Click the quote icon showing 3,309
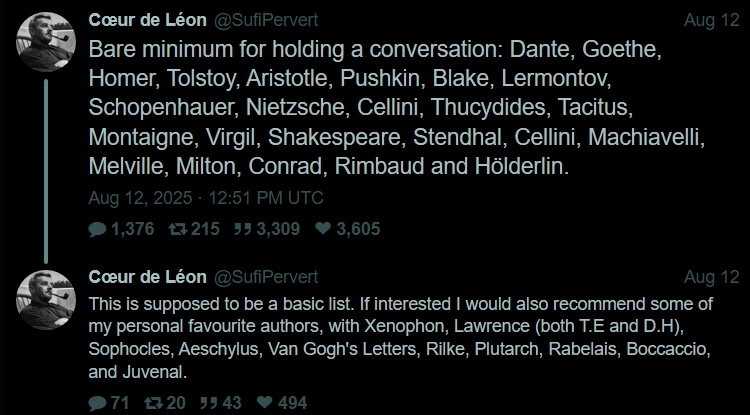Image resolution: width=750 pixels, height=415 pixels. point(243,229)
